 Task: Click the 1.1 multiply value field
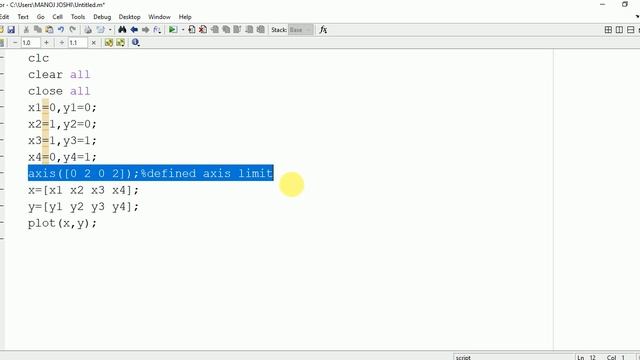point(77,42)
